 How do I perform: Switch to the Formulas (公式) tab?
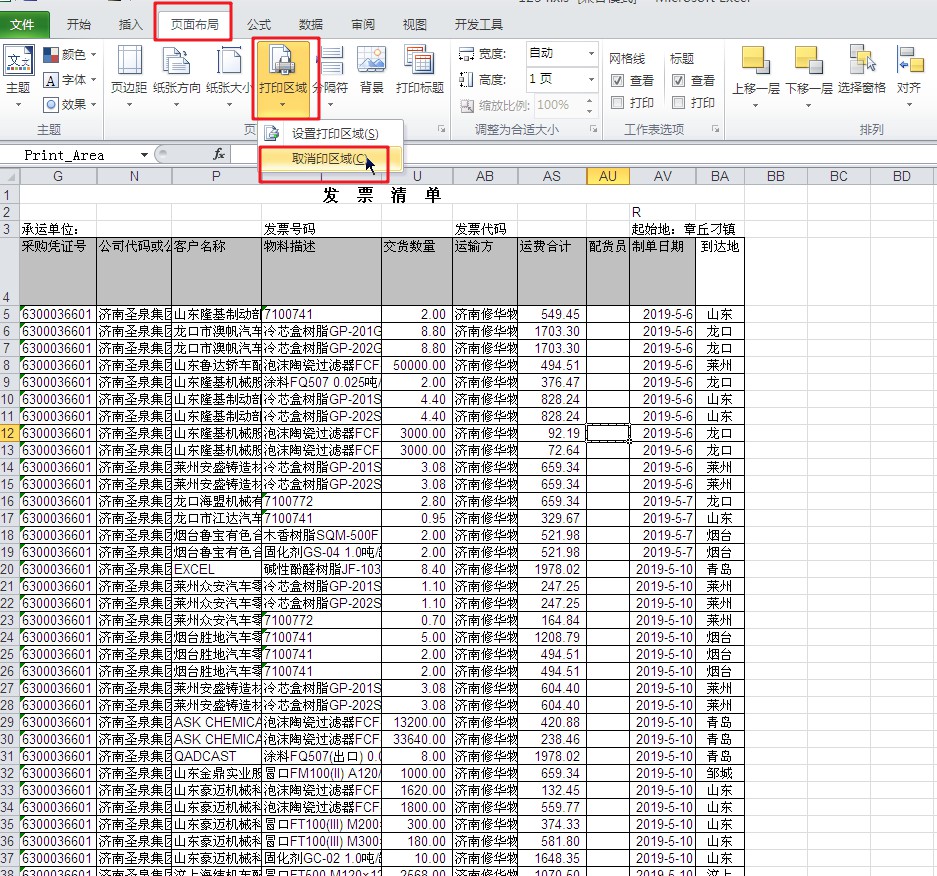pyautogui.click(x=258, y=24)
